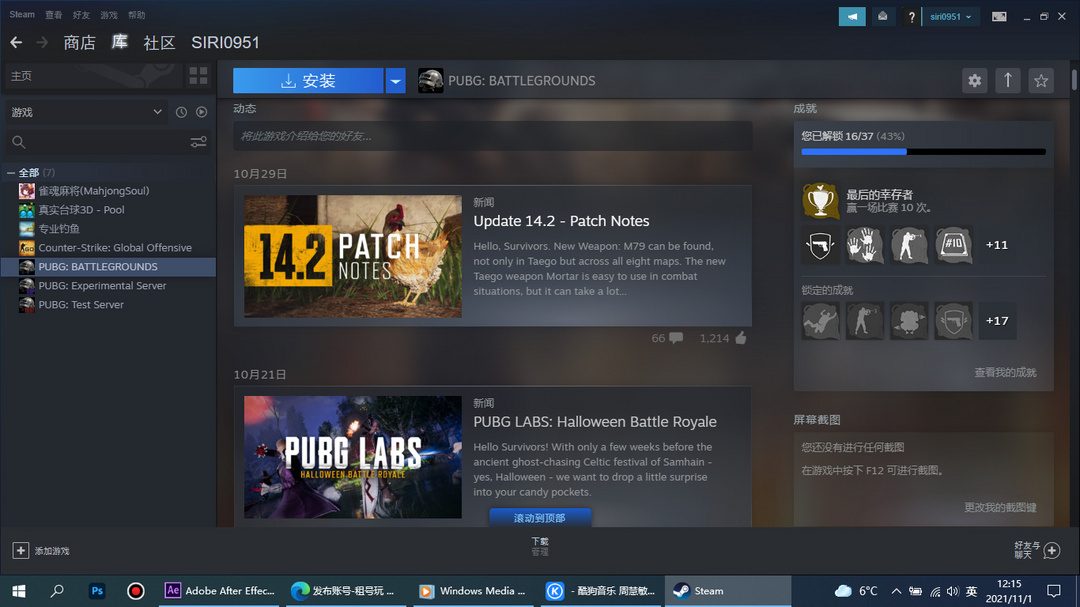Select PUBG: Experimental Server in library
Viewport: 1080px width, 607px height.
point(109,285)
